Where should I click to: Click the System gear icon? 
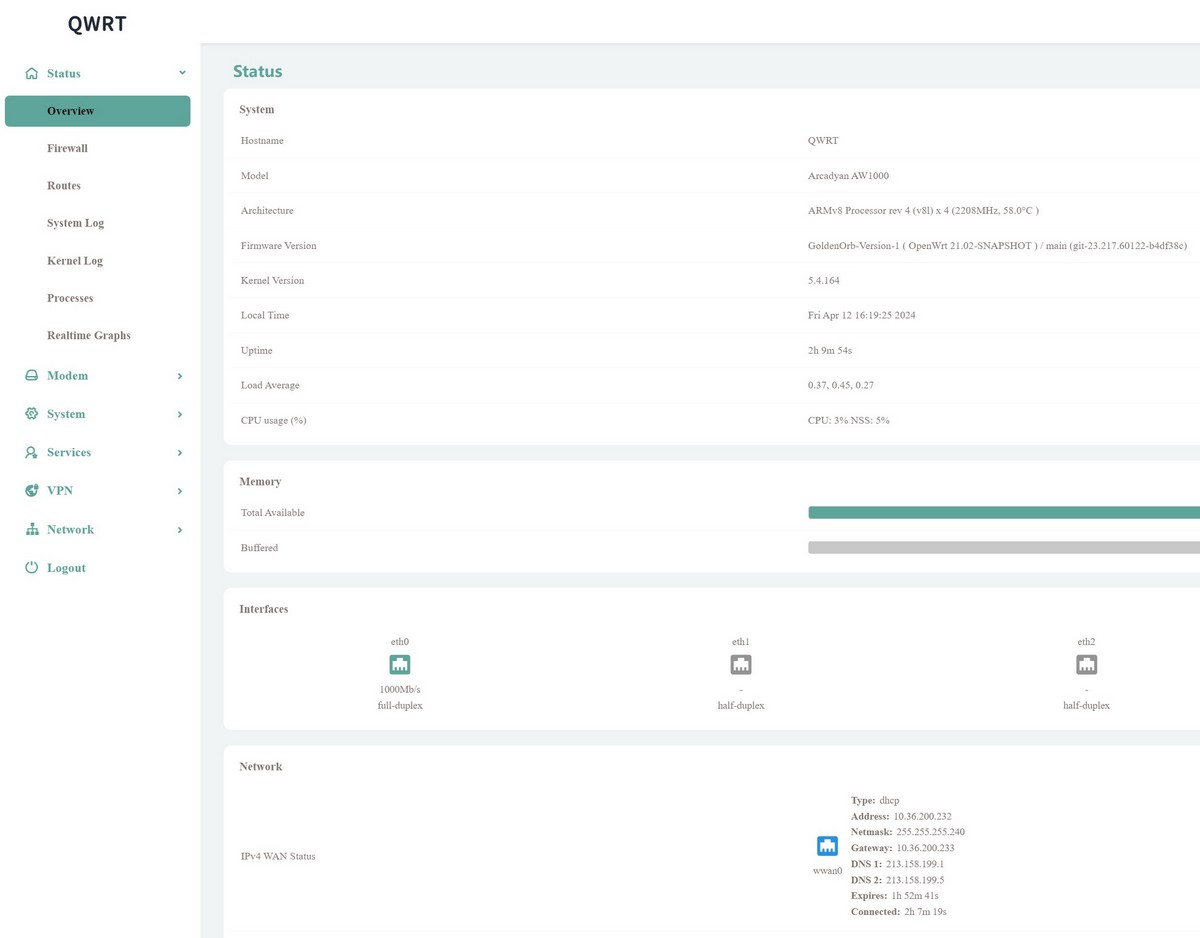tap(31, 414)
